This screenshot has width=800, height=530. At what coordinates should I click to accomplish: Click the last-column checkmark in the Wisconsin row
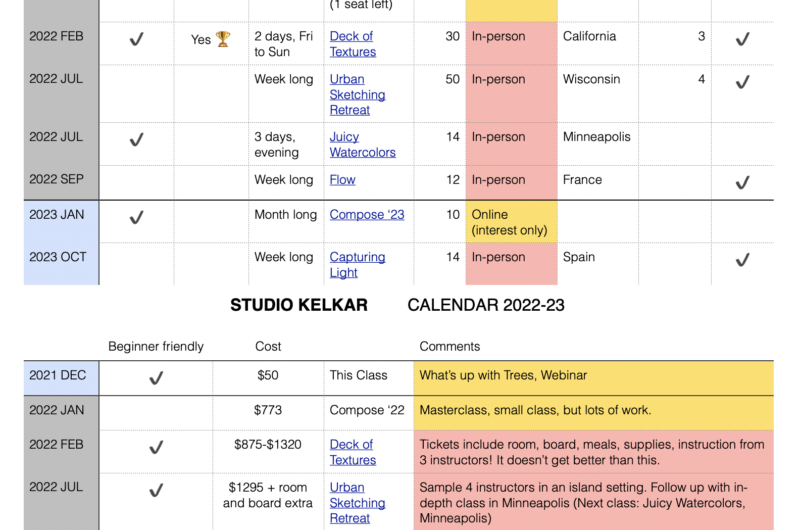[742, 82]
